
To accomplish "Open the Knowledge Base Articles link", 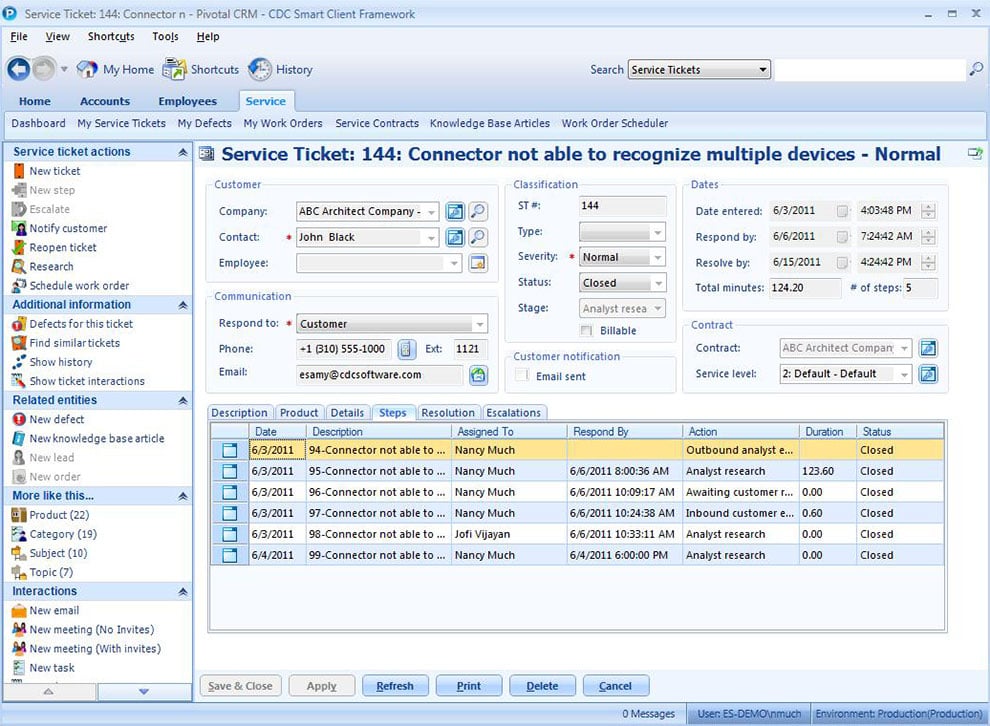I will tap(490, 123).
